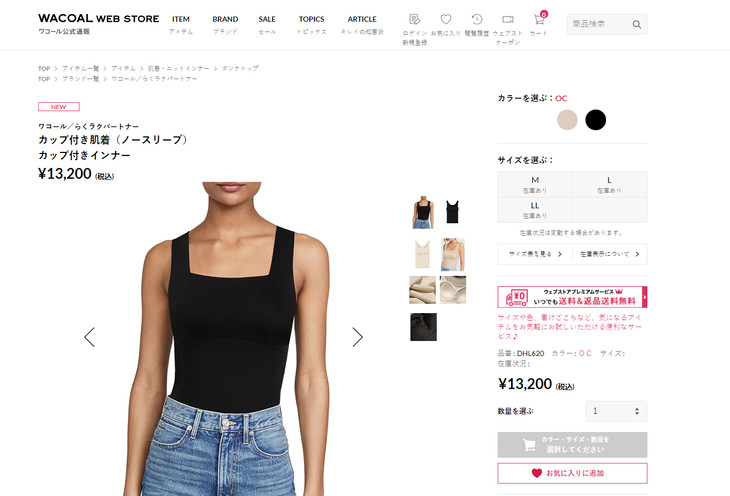
Task: Expand the stock display info link
Action: point(609,254)
